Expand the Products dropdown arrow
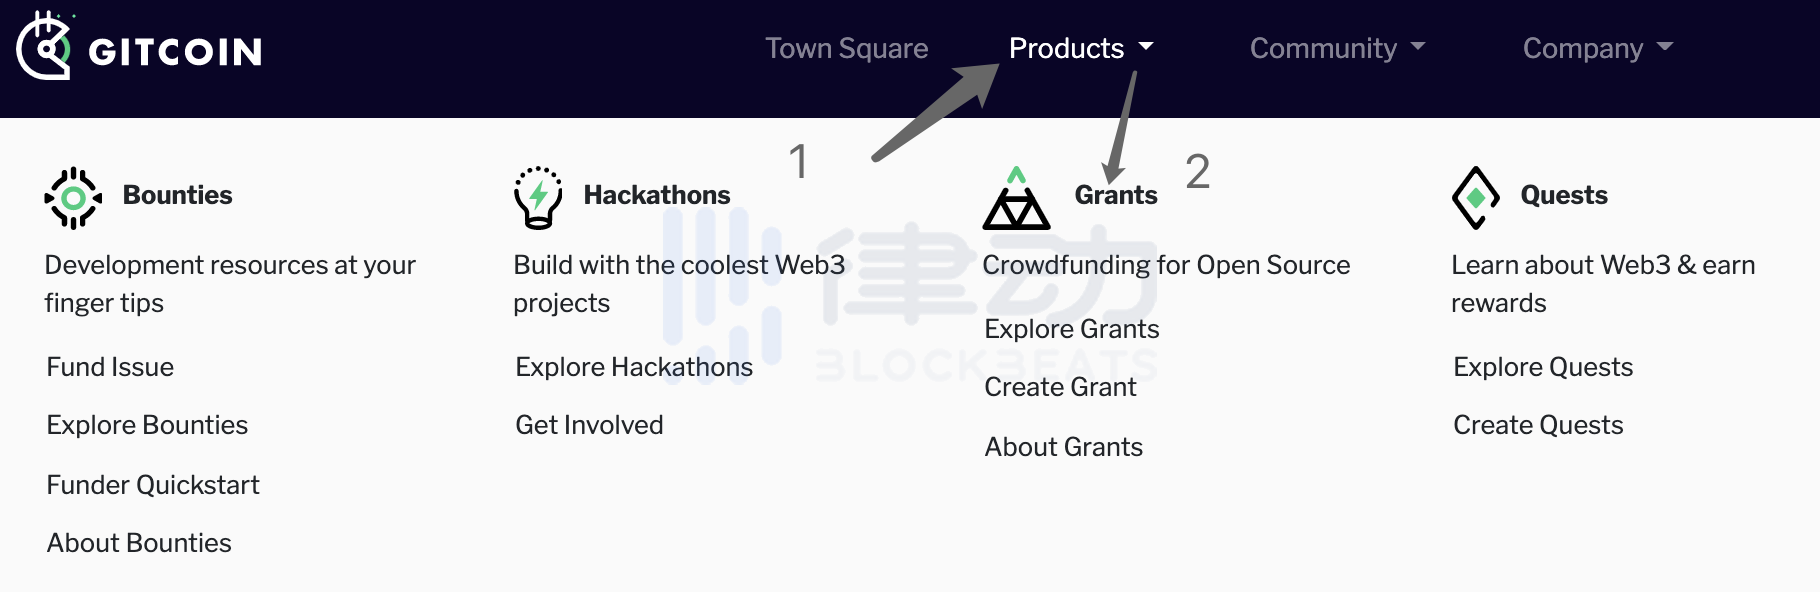 pyautogui.click(x=1146, y=46)
